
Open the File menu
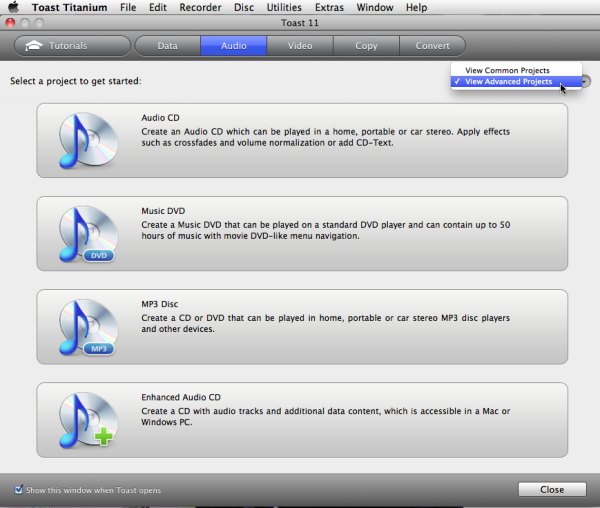[128, 7]
